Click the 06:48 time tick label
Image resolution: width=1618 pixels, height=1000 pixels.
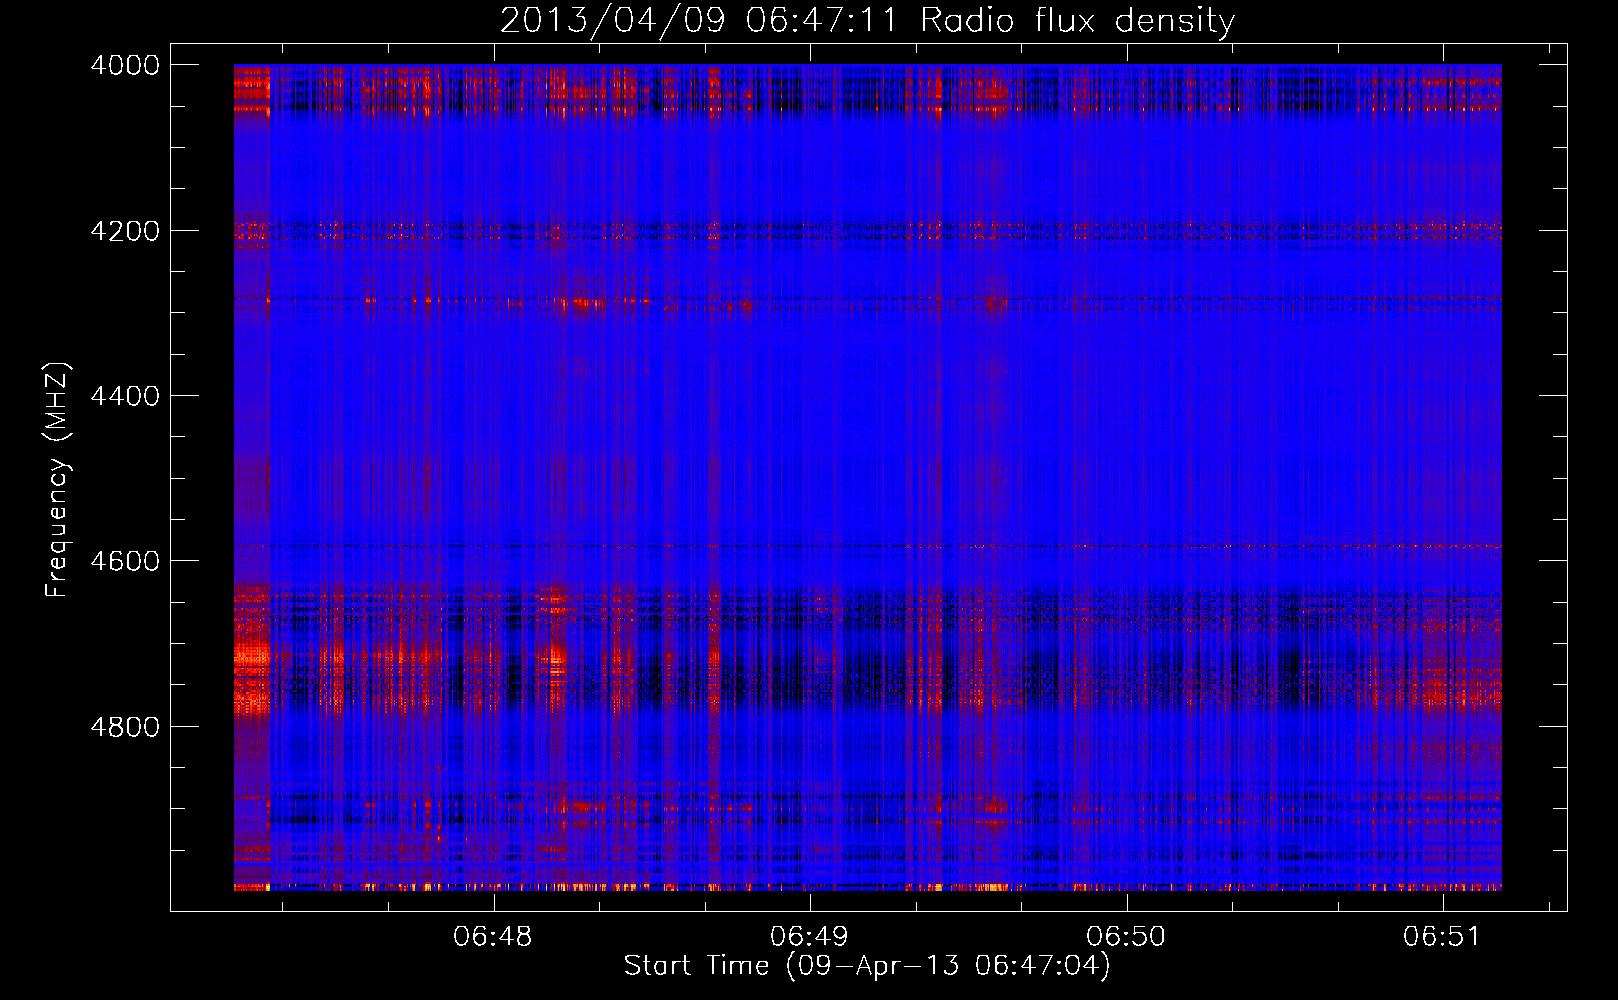coord(493,936)
